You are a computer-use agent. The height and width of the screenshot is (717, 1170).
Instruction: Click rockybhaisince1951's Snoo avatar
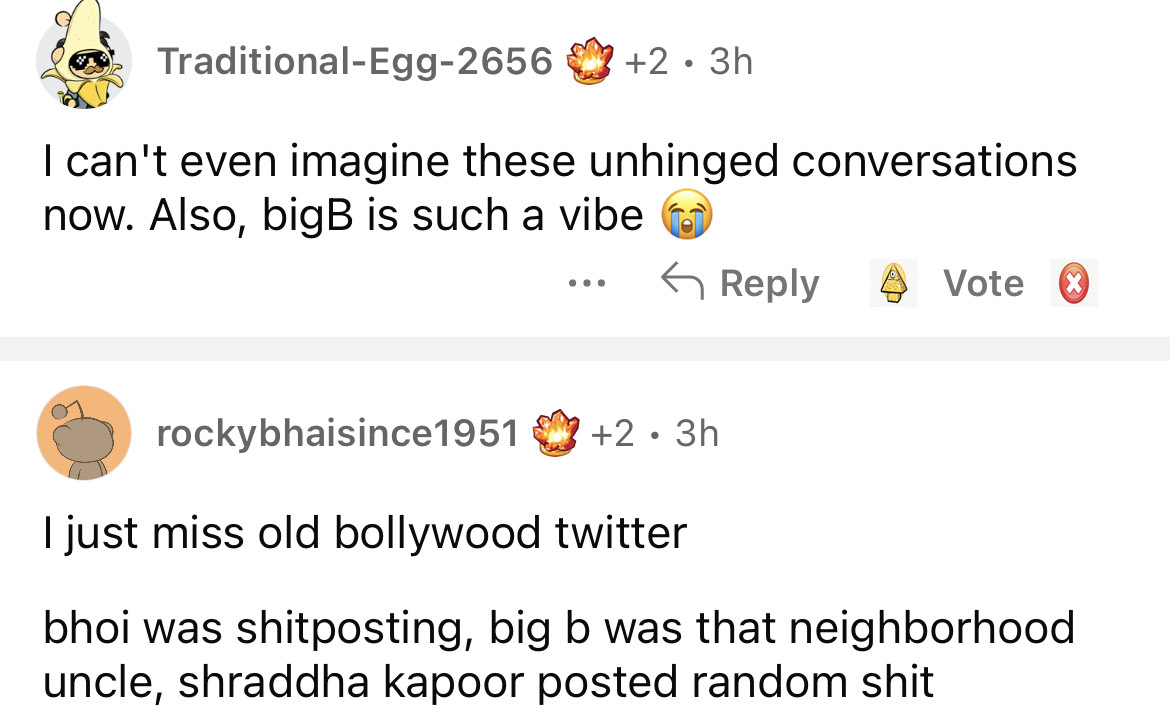pyautogui.click(x=84, y=433)
